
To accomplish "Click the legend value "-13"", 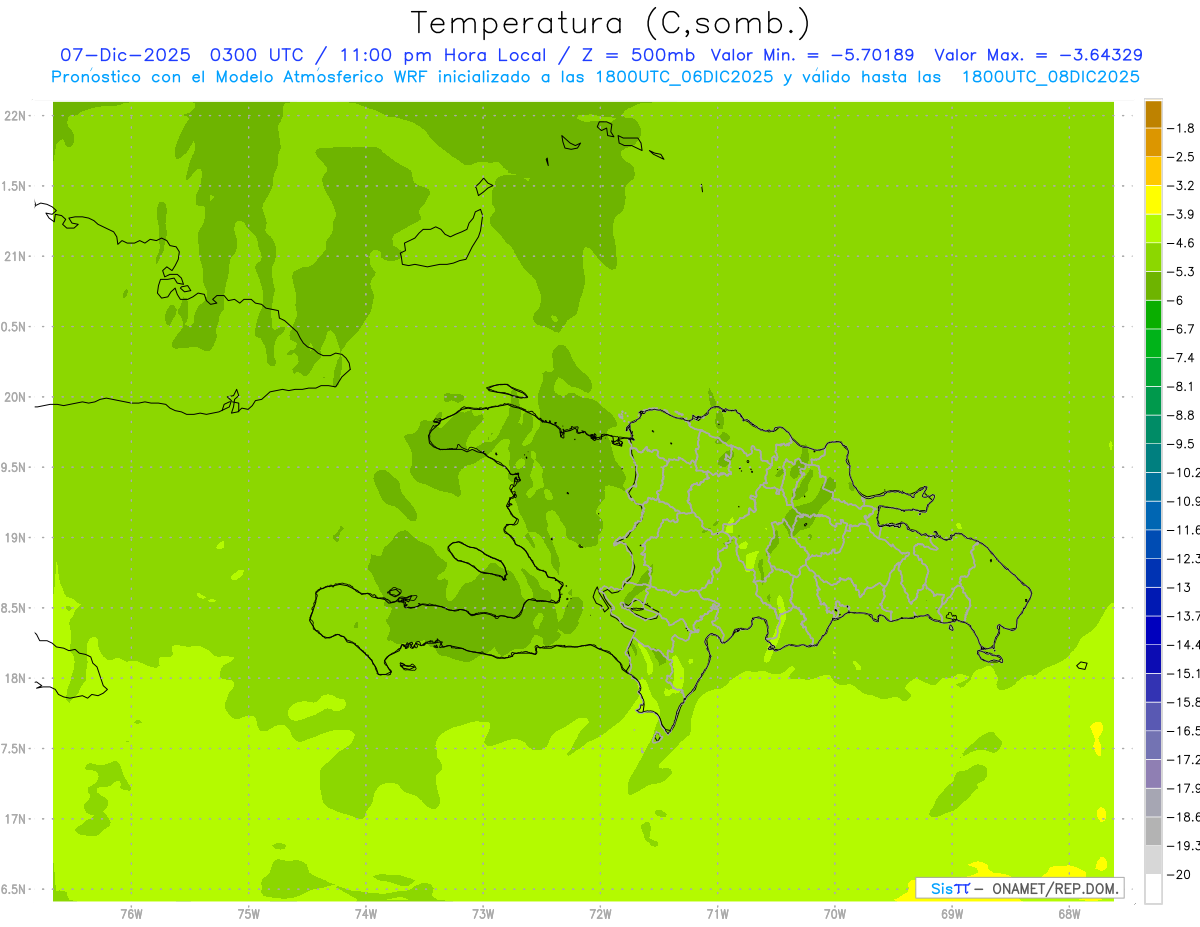I will point(1178,587).
